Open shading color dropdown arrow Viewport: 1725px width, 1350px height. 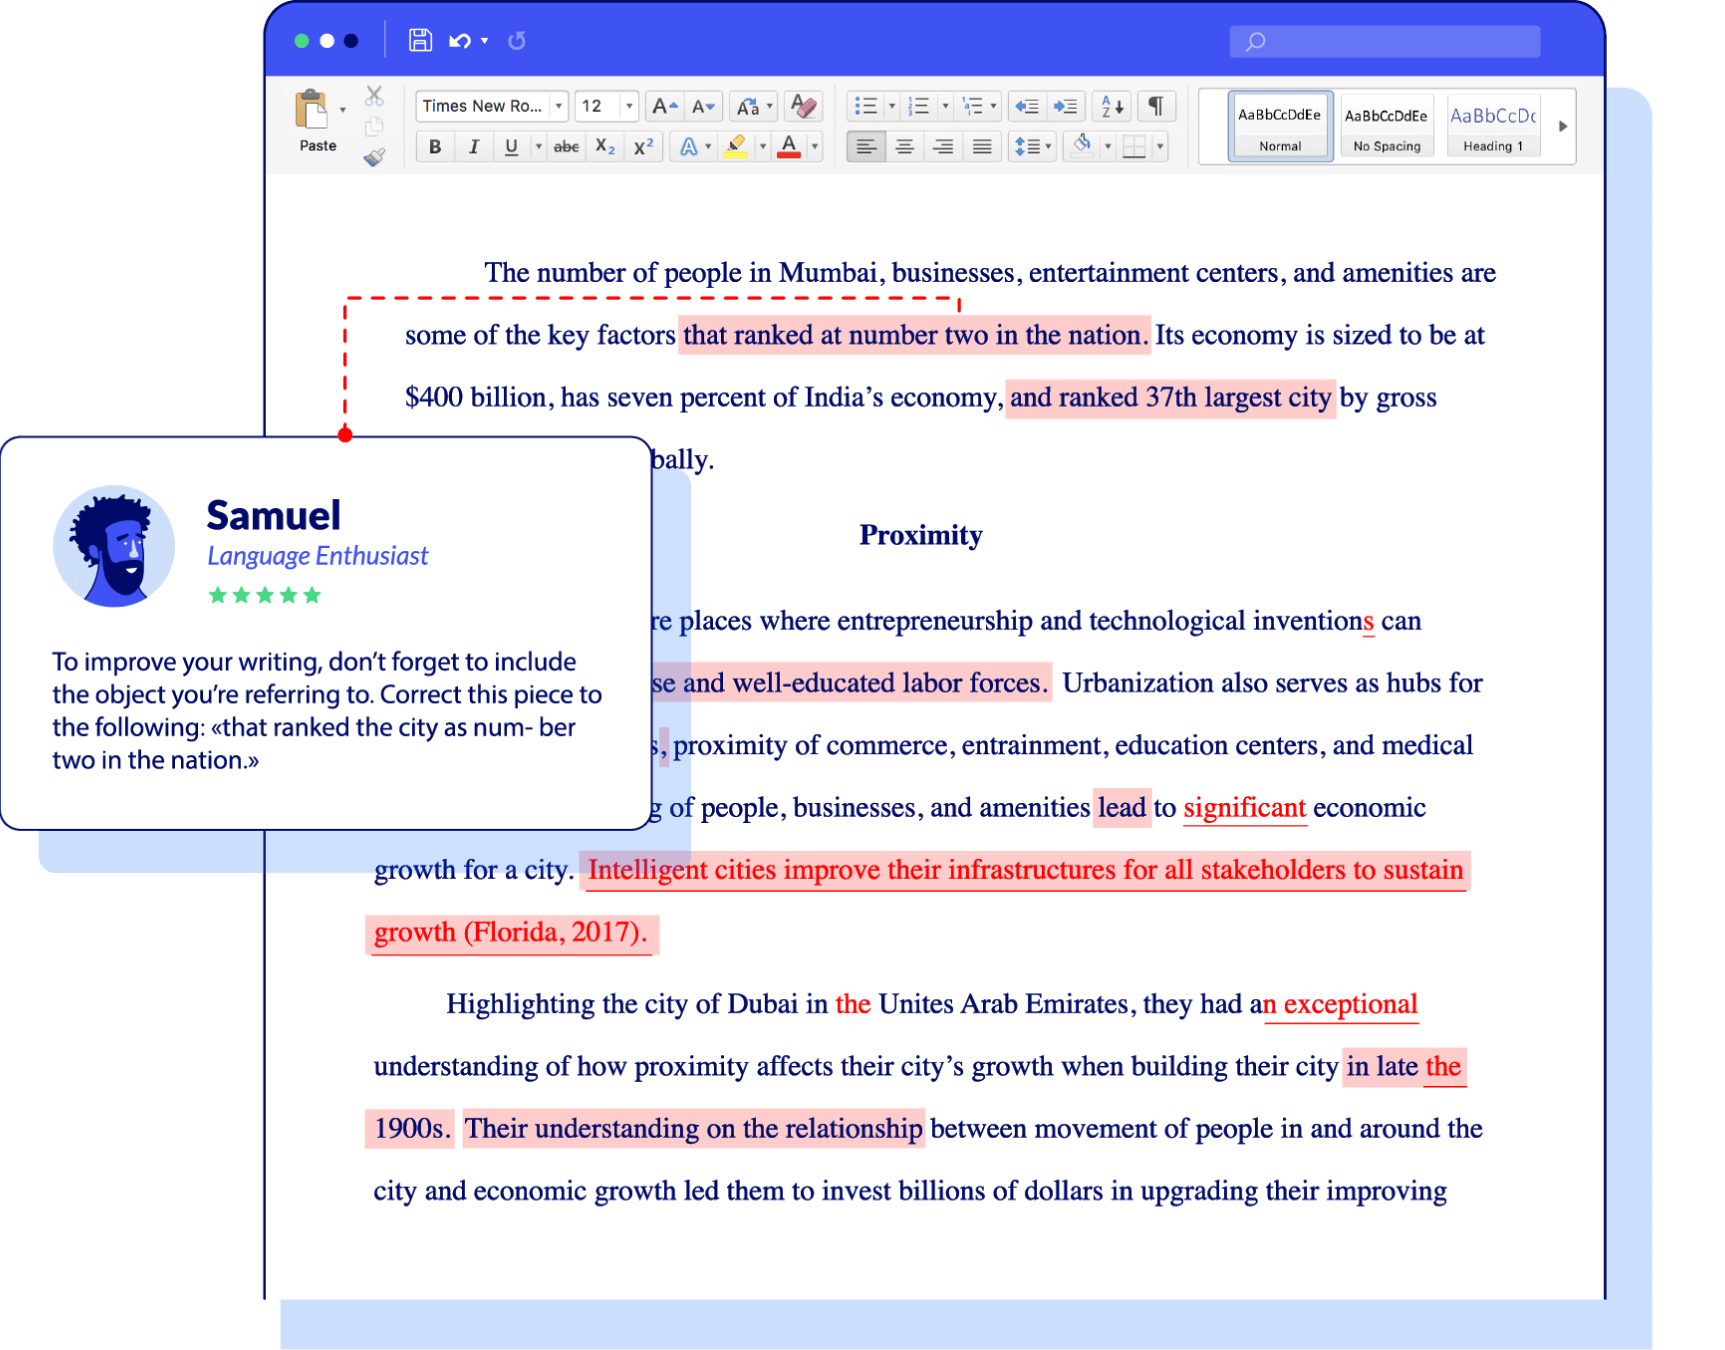[x=1108, y=147]
